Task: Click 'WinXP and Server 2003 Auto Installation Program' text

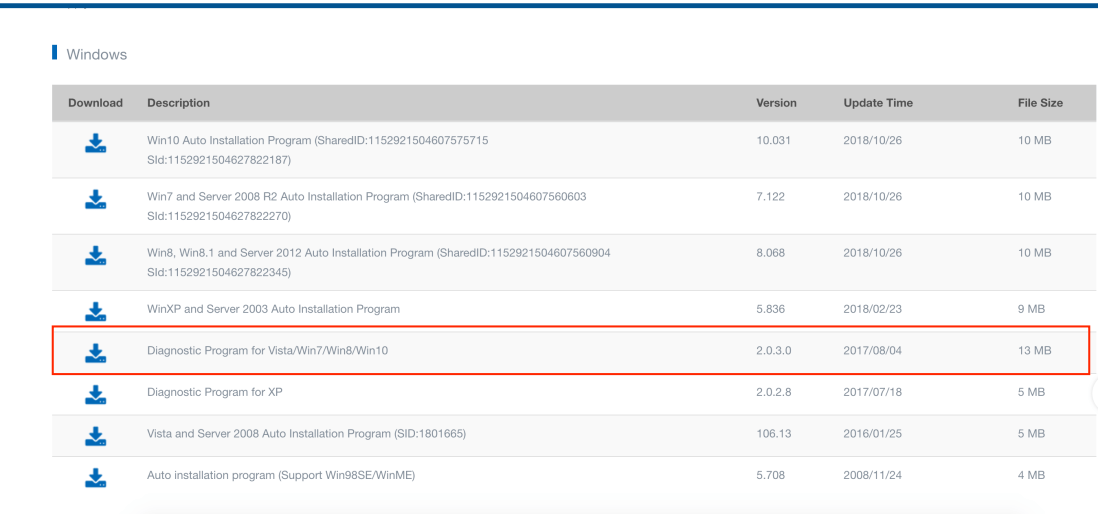Action: [273, 309]
